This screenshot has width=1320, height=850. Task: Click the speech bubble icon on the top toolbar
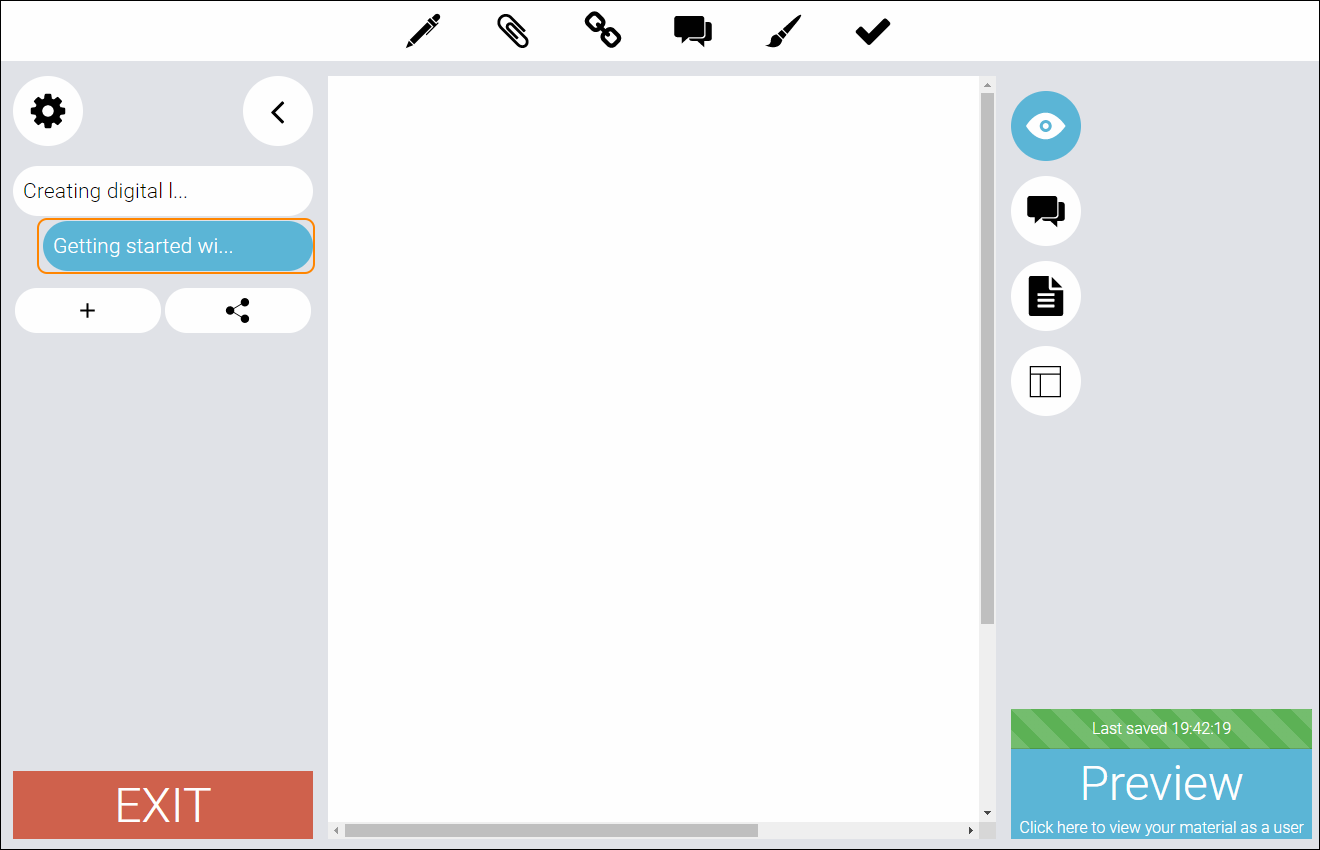click(x=692, y=30)
